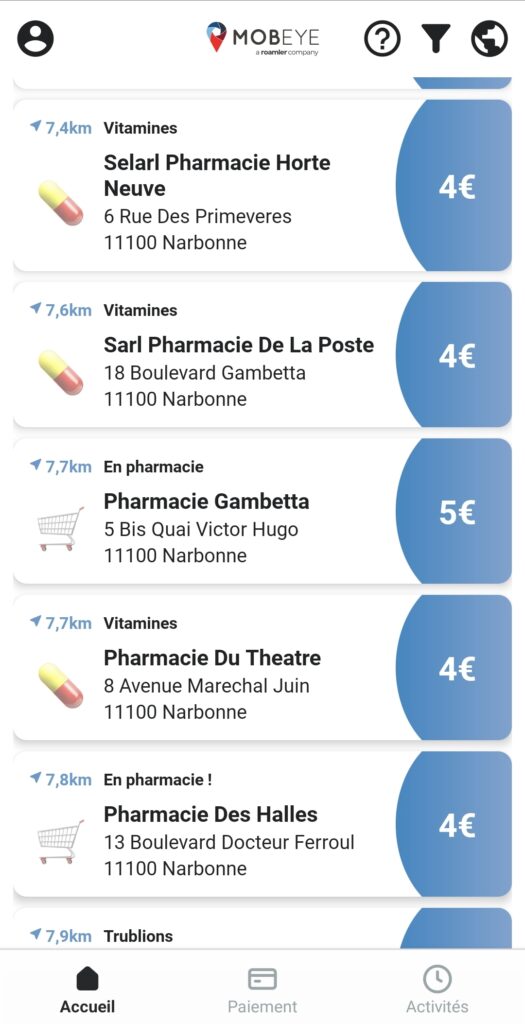Tap pill icon of Pharmacie Horte Neuve

pos(61,203)
